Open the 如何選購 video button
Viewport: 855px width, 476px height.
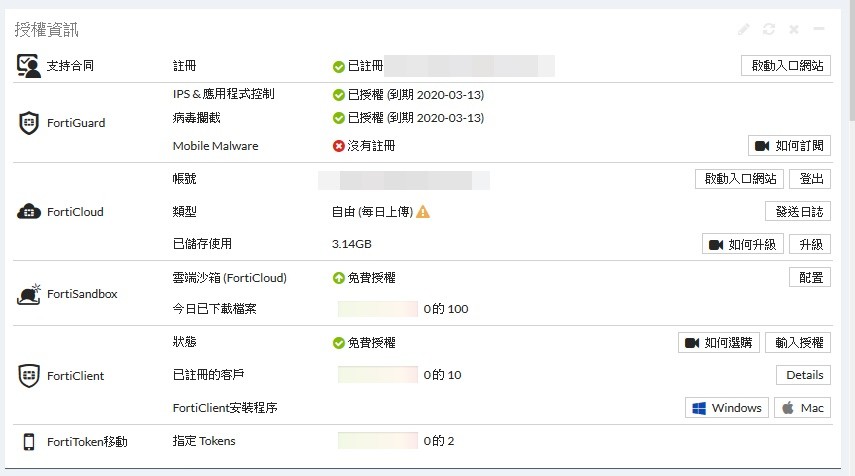tap(719, 342)
